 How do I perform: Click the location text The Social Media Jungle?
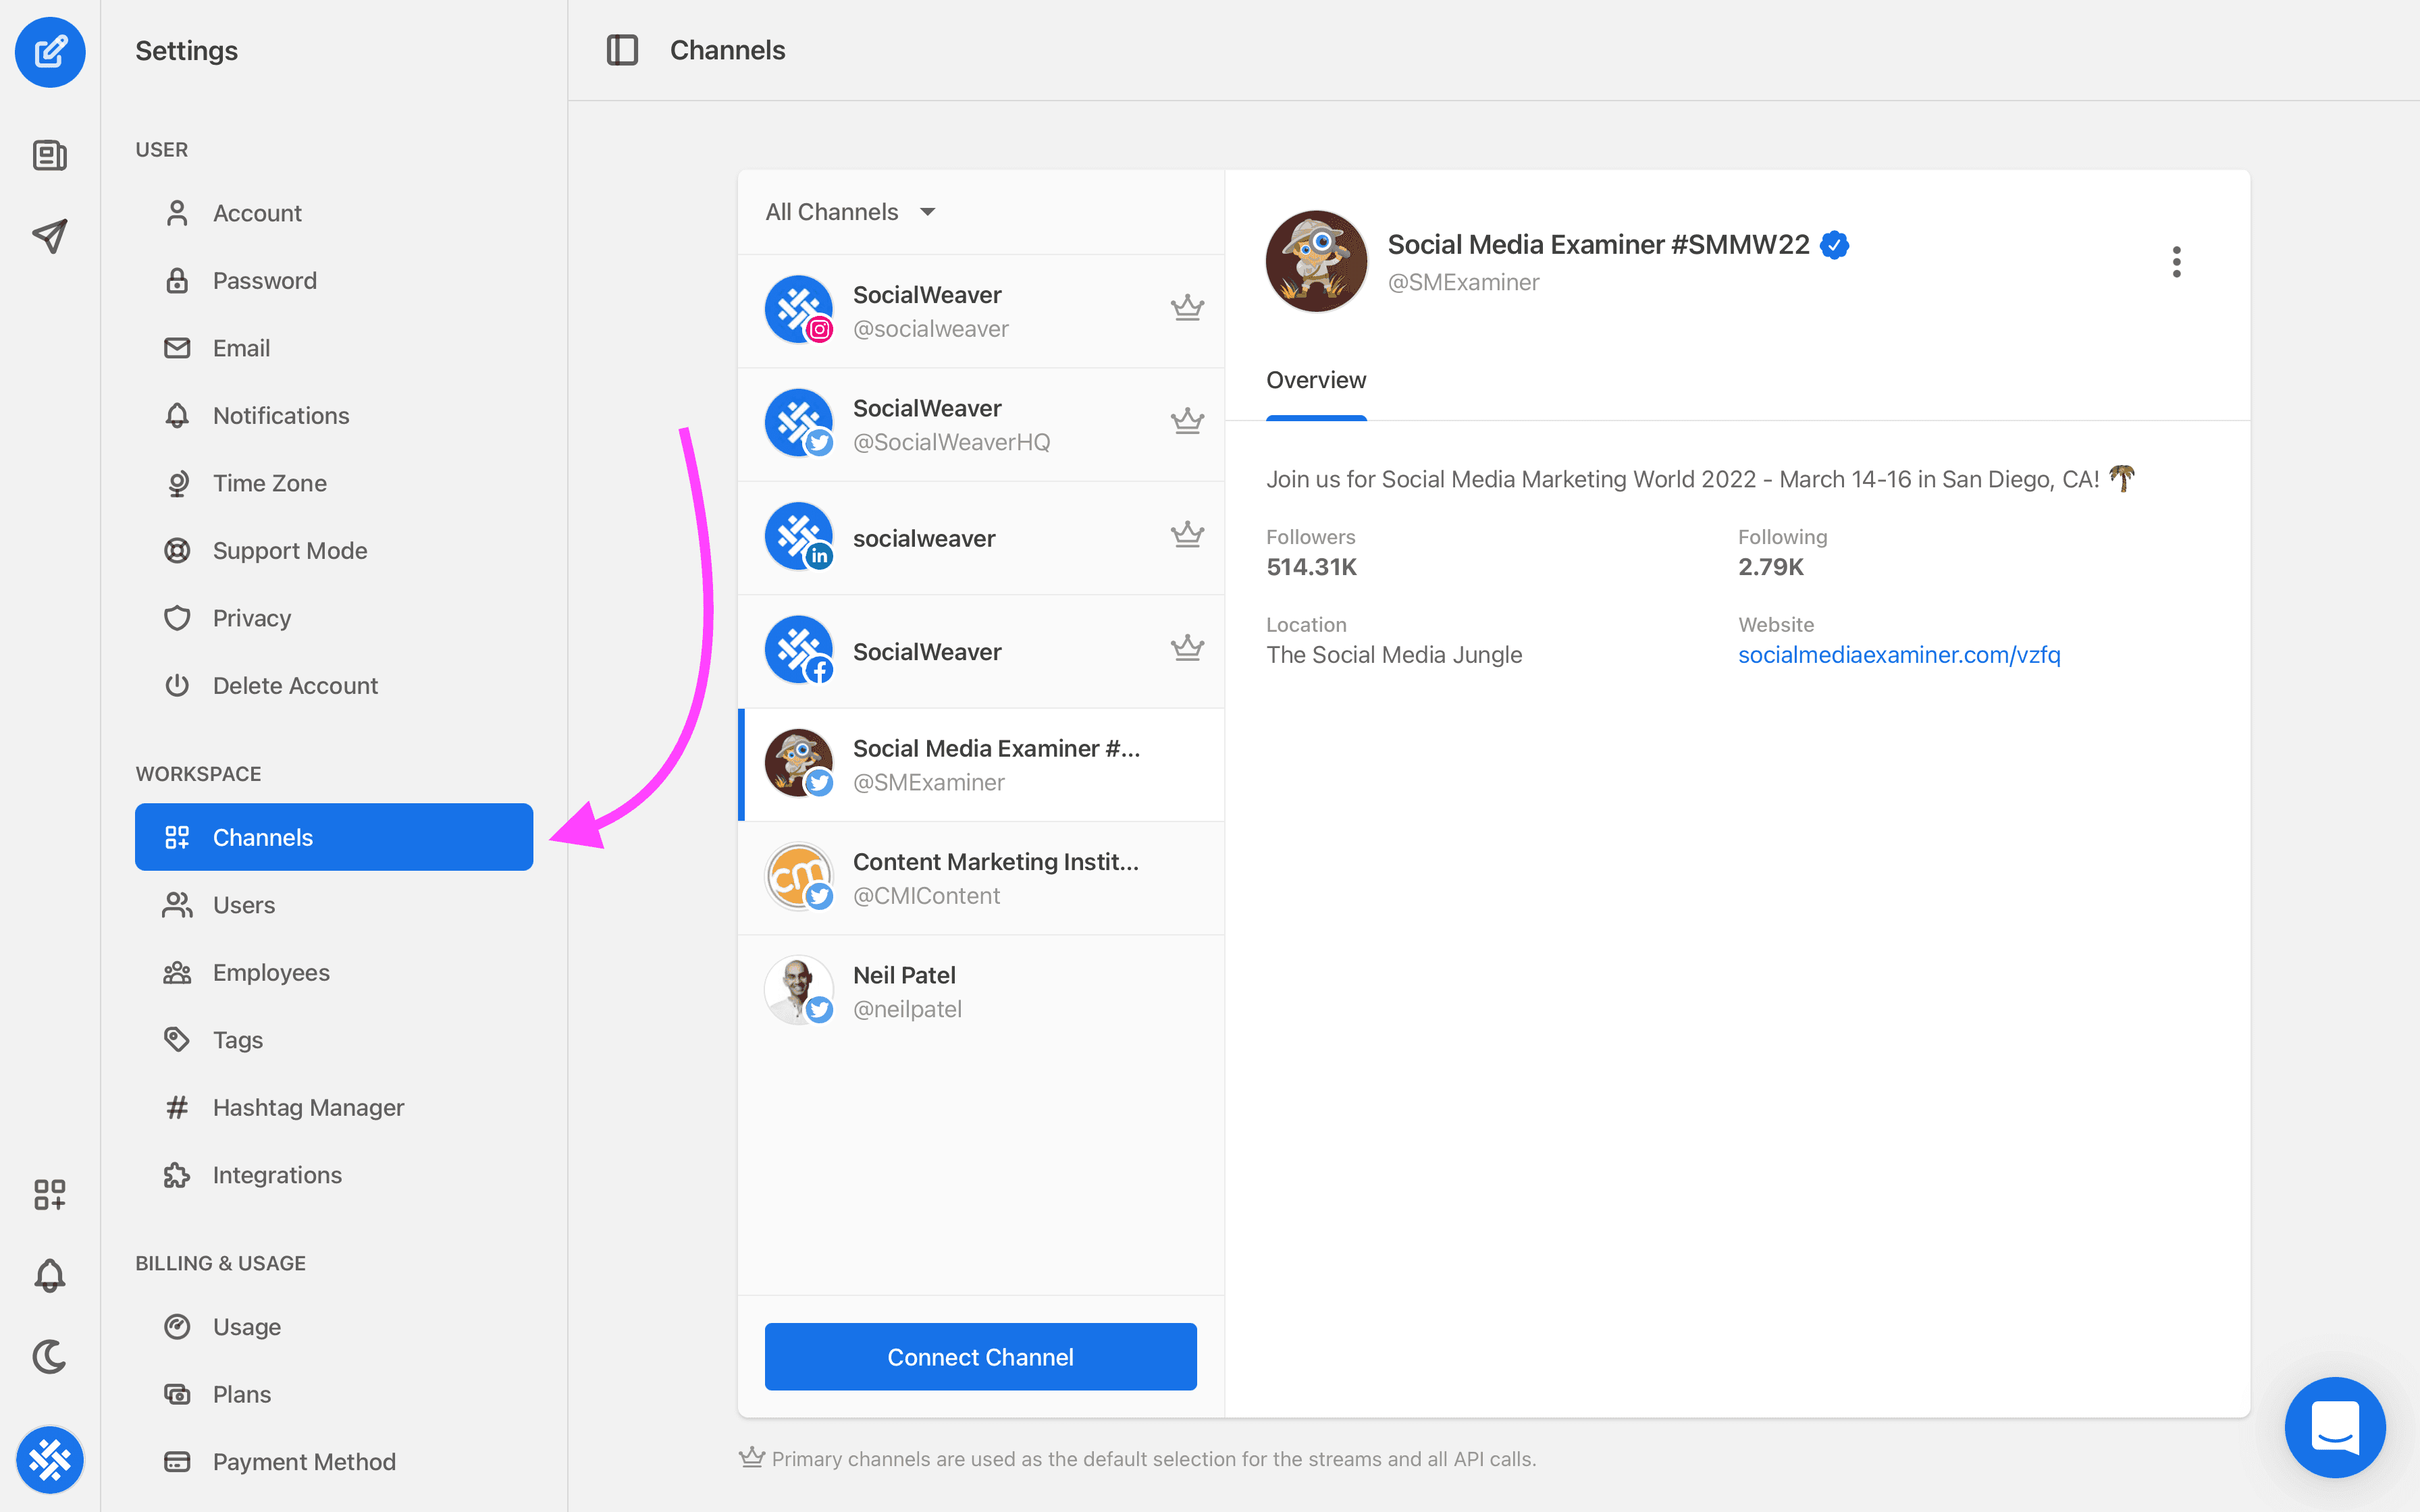1394,655
